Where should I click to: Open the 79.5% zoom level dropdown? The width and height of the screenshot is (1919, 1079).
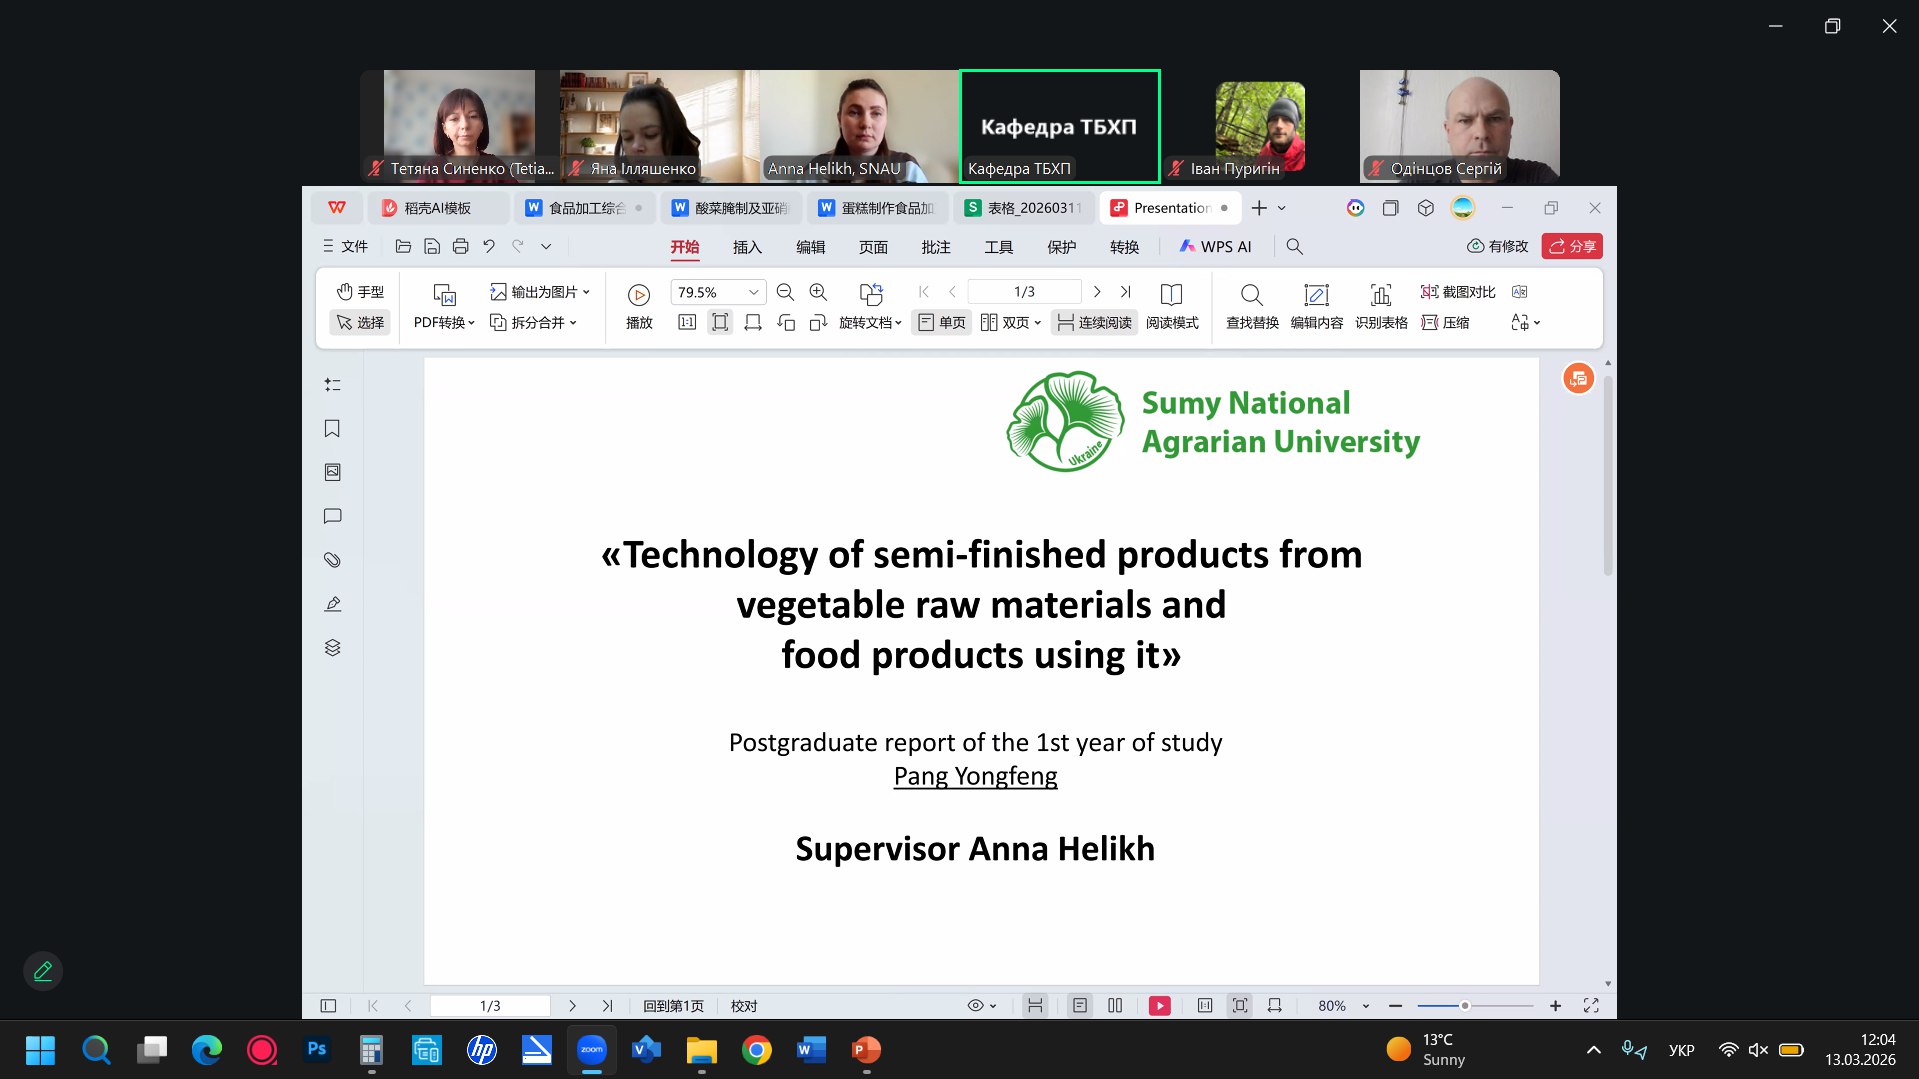(x=753, y=292)
